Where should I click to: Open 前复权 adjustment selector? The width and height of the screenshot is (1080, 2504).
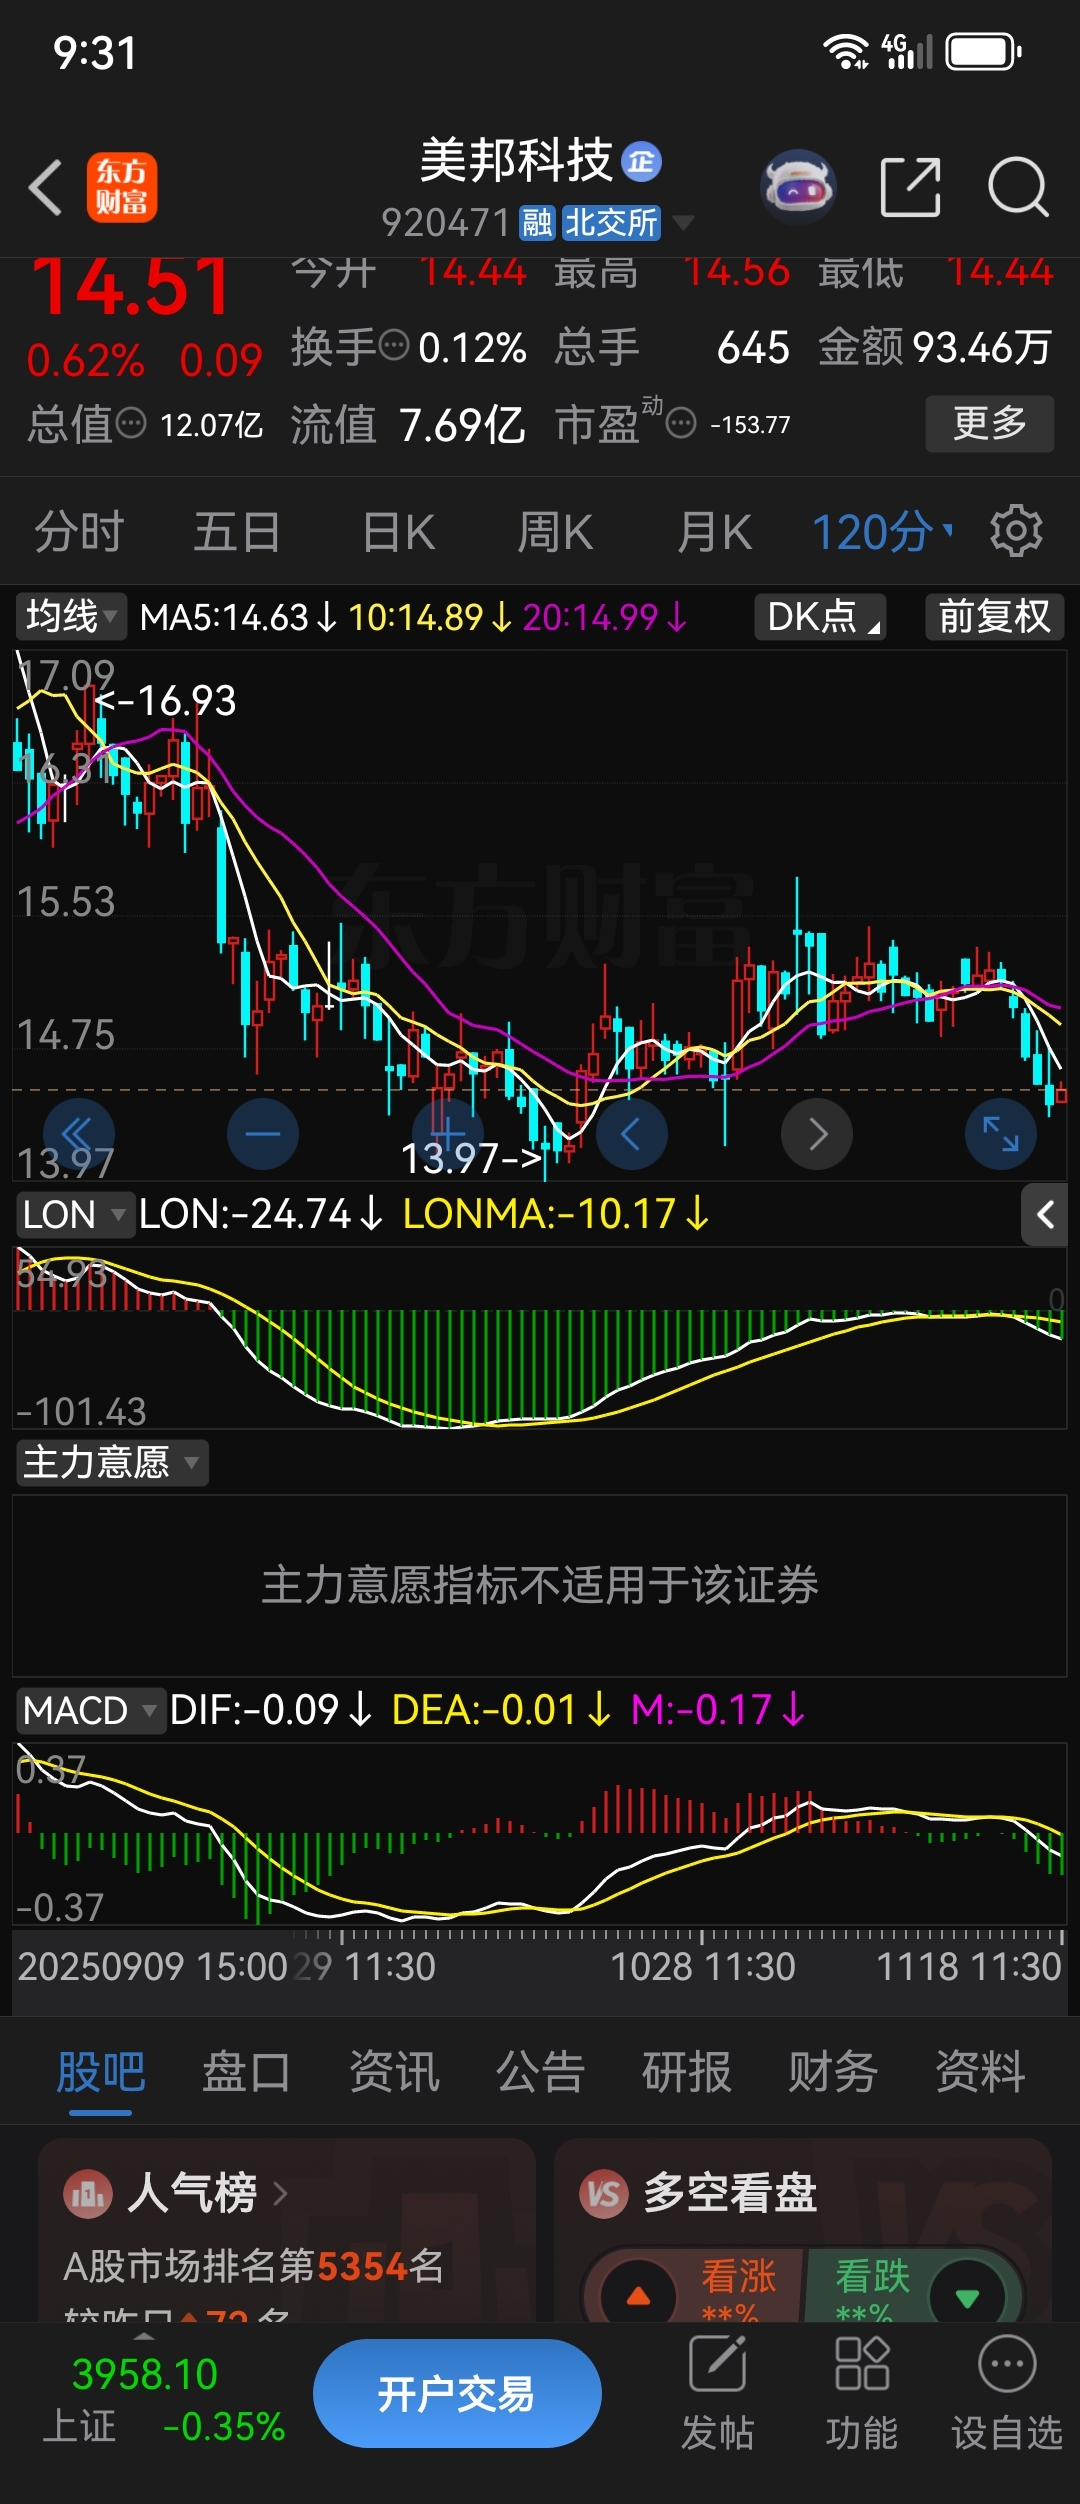point(994,616)
